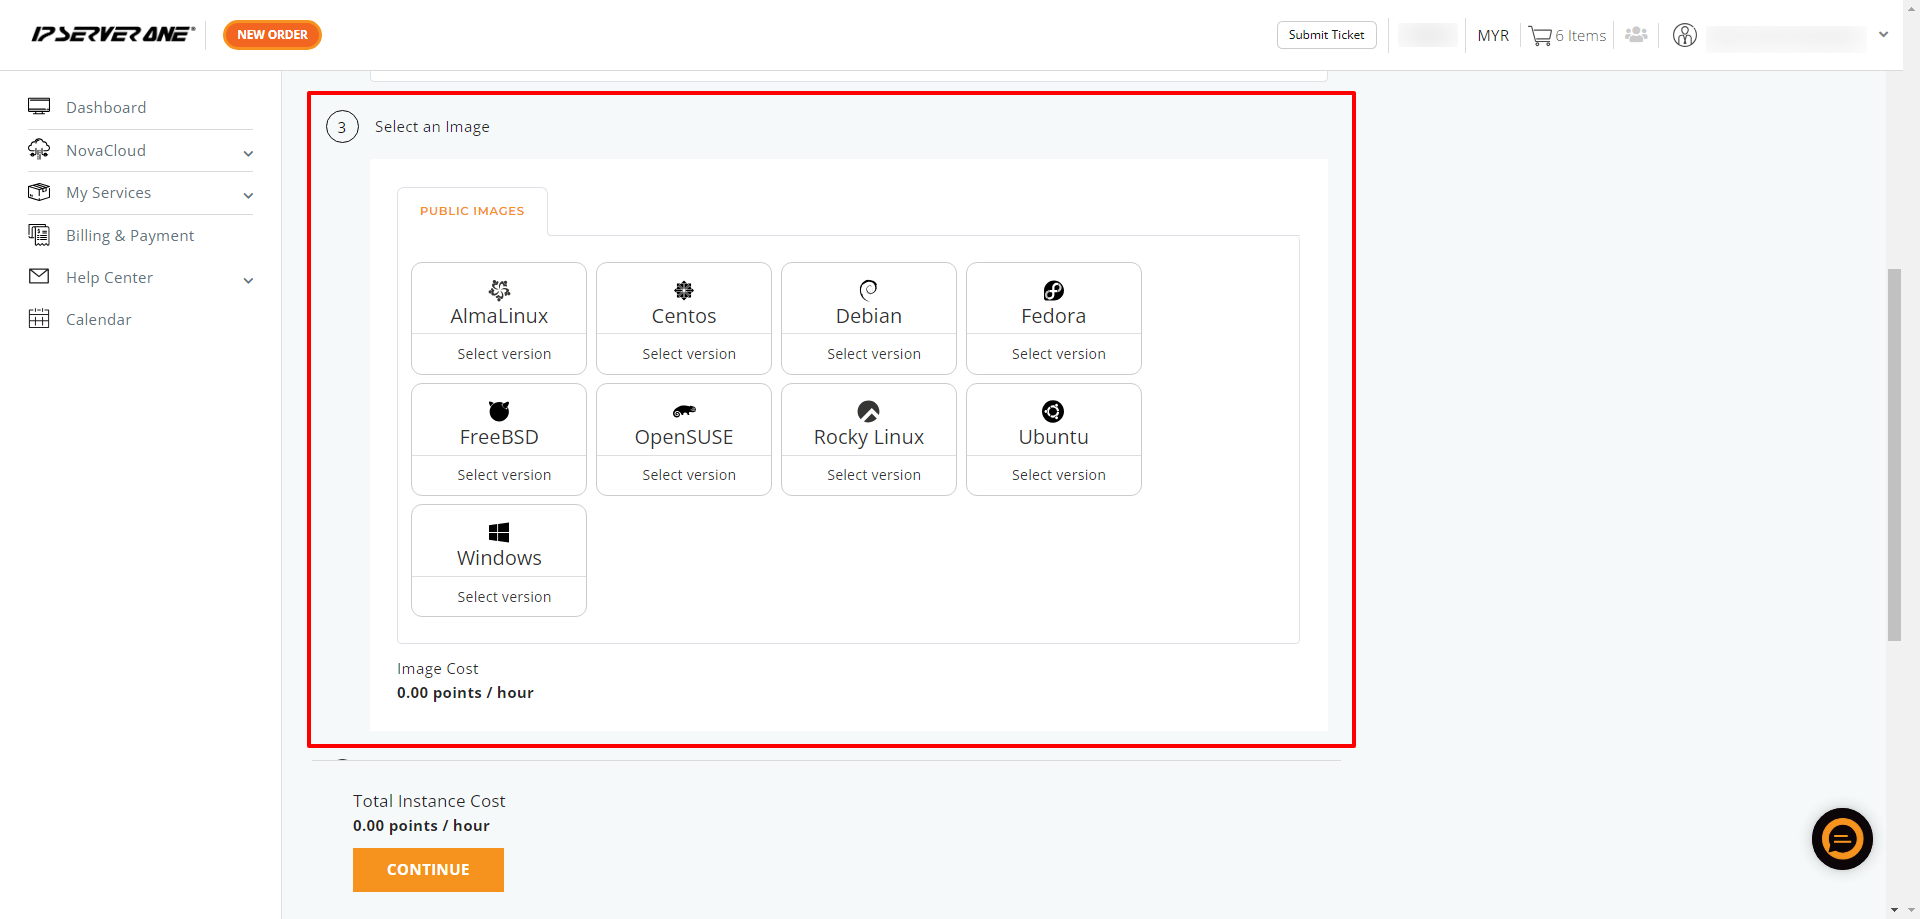Switch to the Public Images tab
This screenshot has width=1920, height=919.
472,211
